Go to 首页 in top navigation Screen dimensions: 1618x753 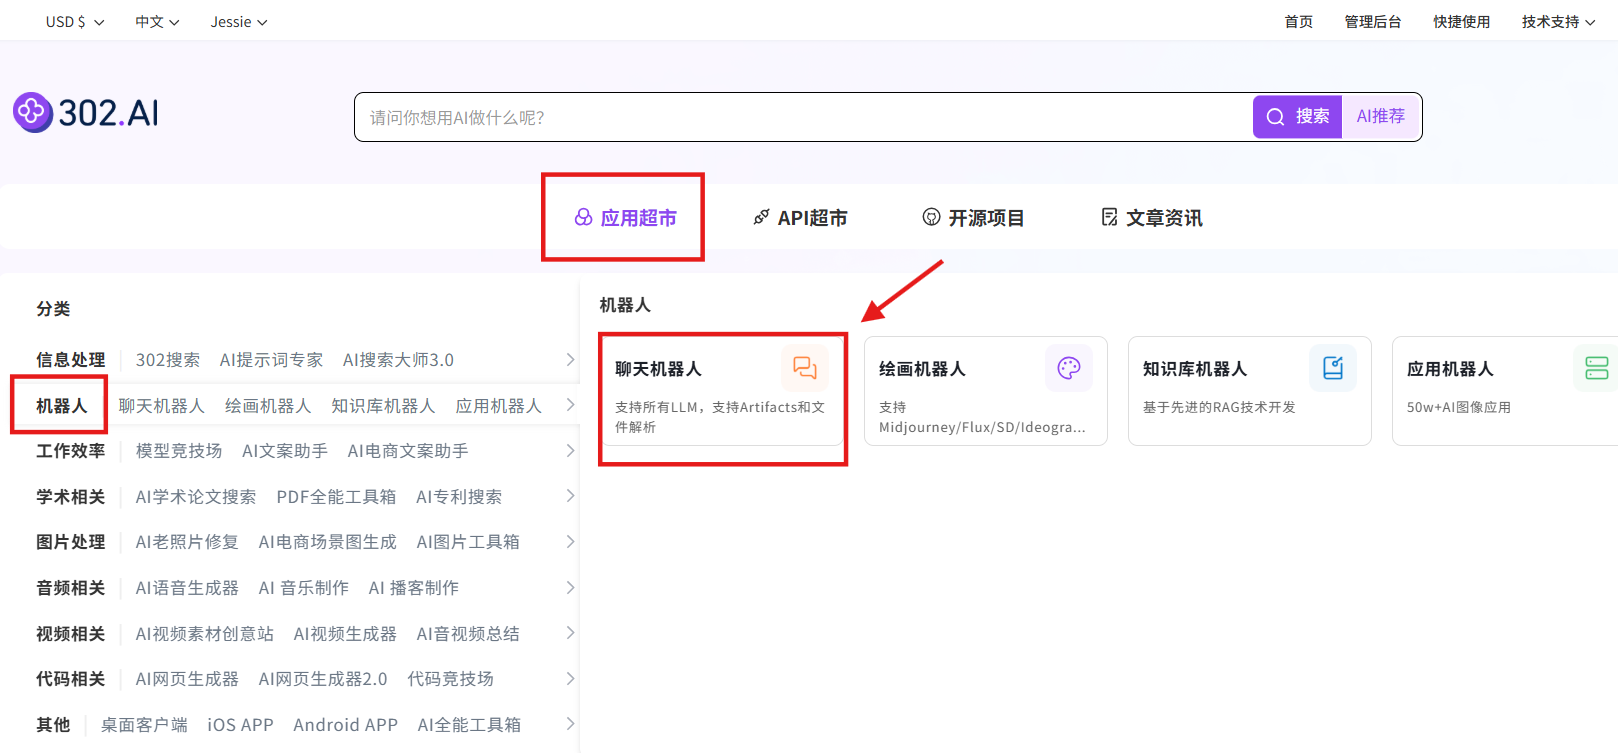[1298, 22]
